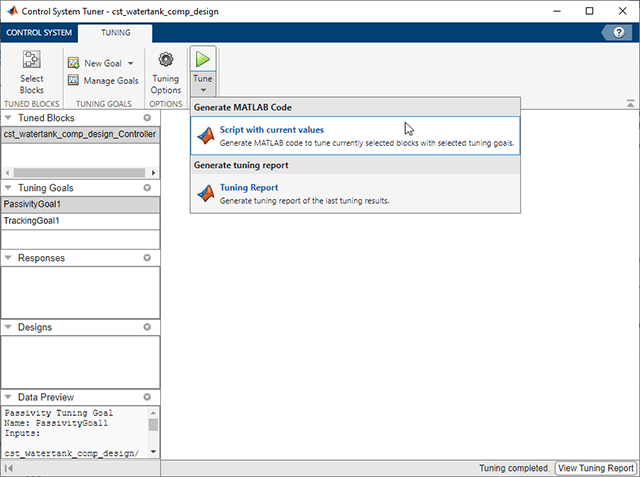
Task: Click the Tuning Report MATLAB icon
Action: tap(206, 193)
